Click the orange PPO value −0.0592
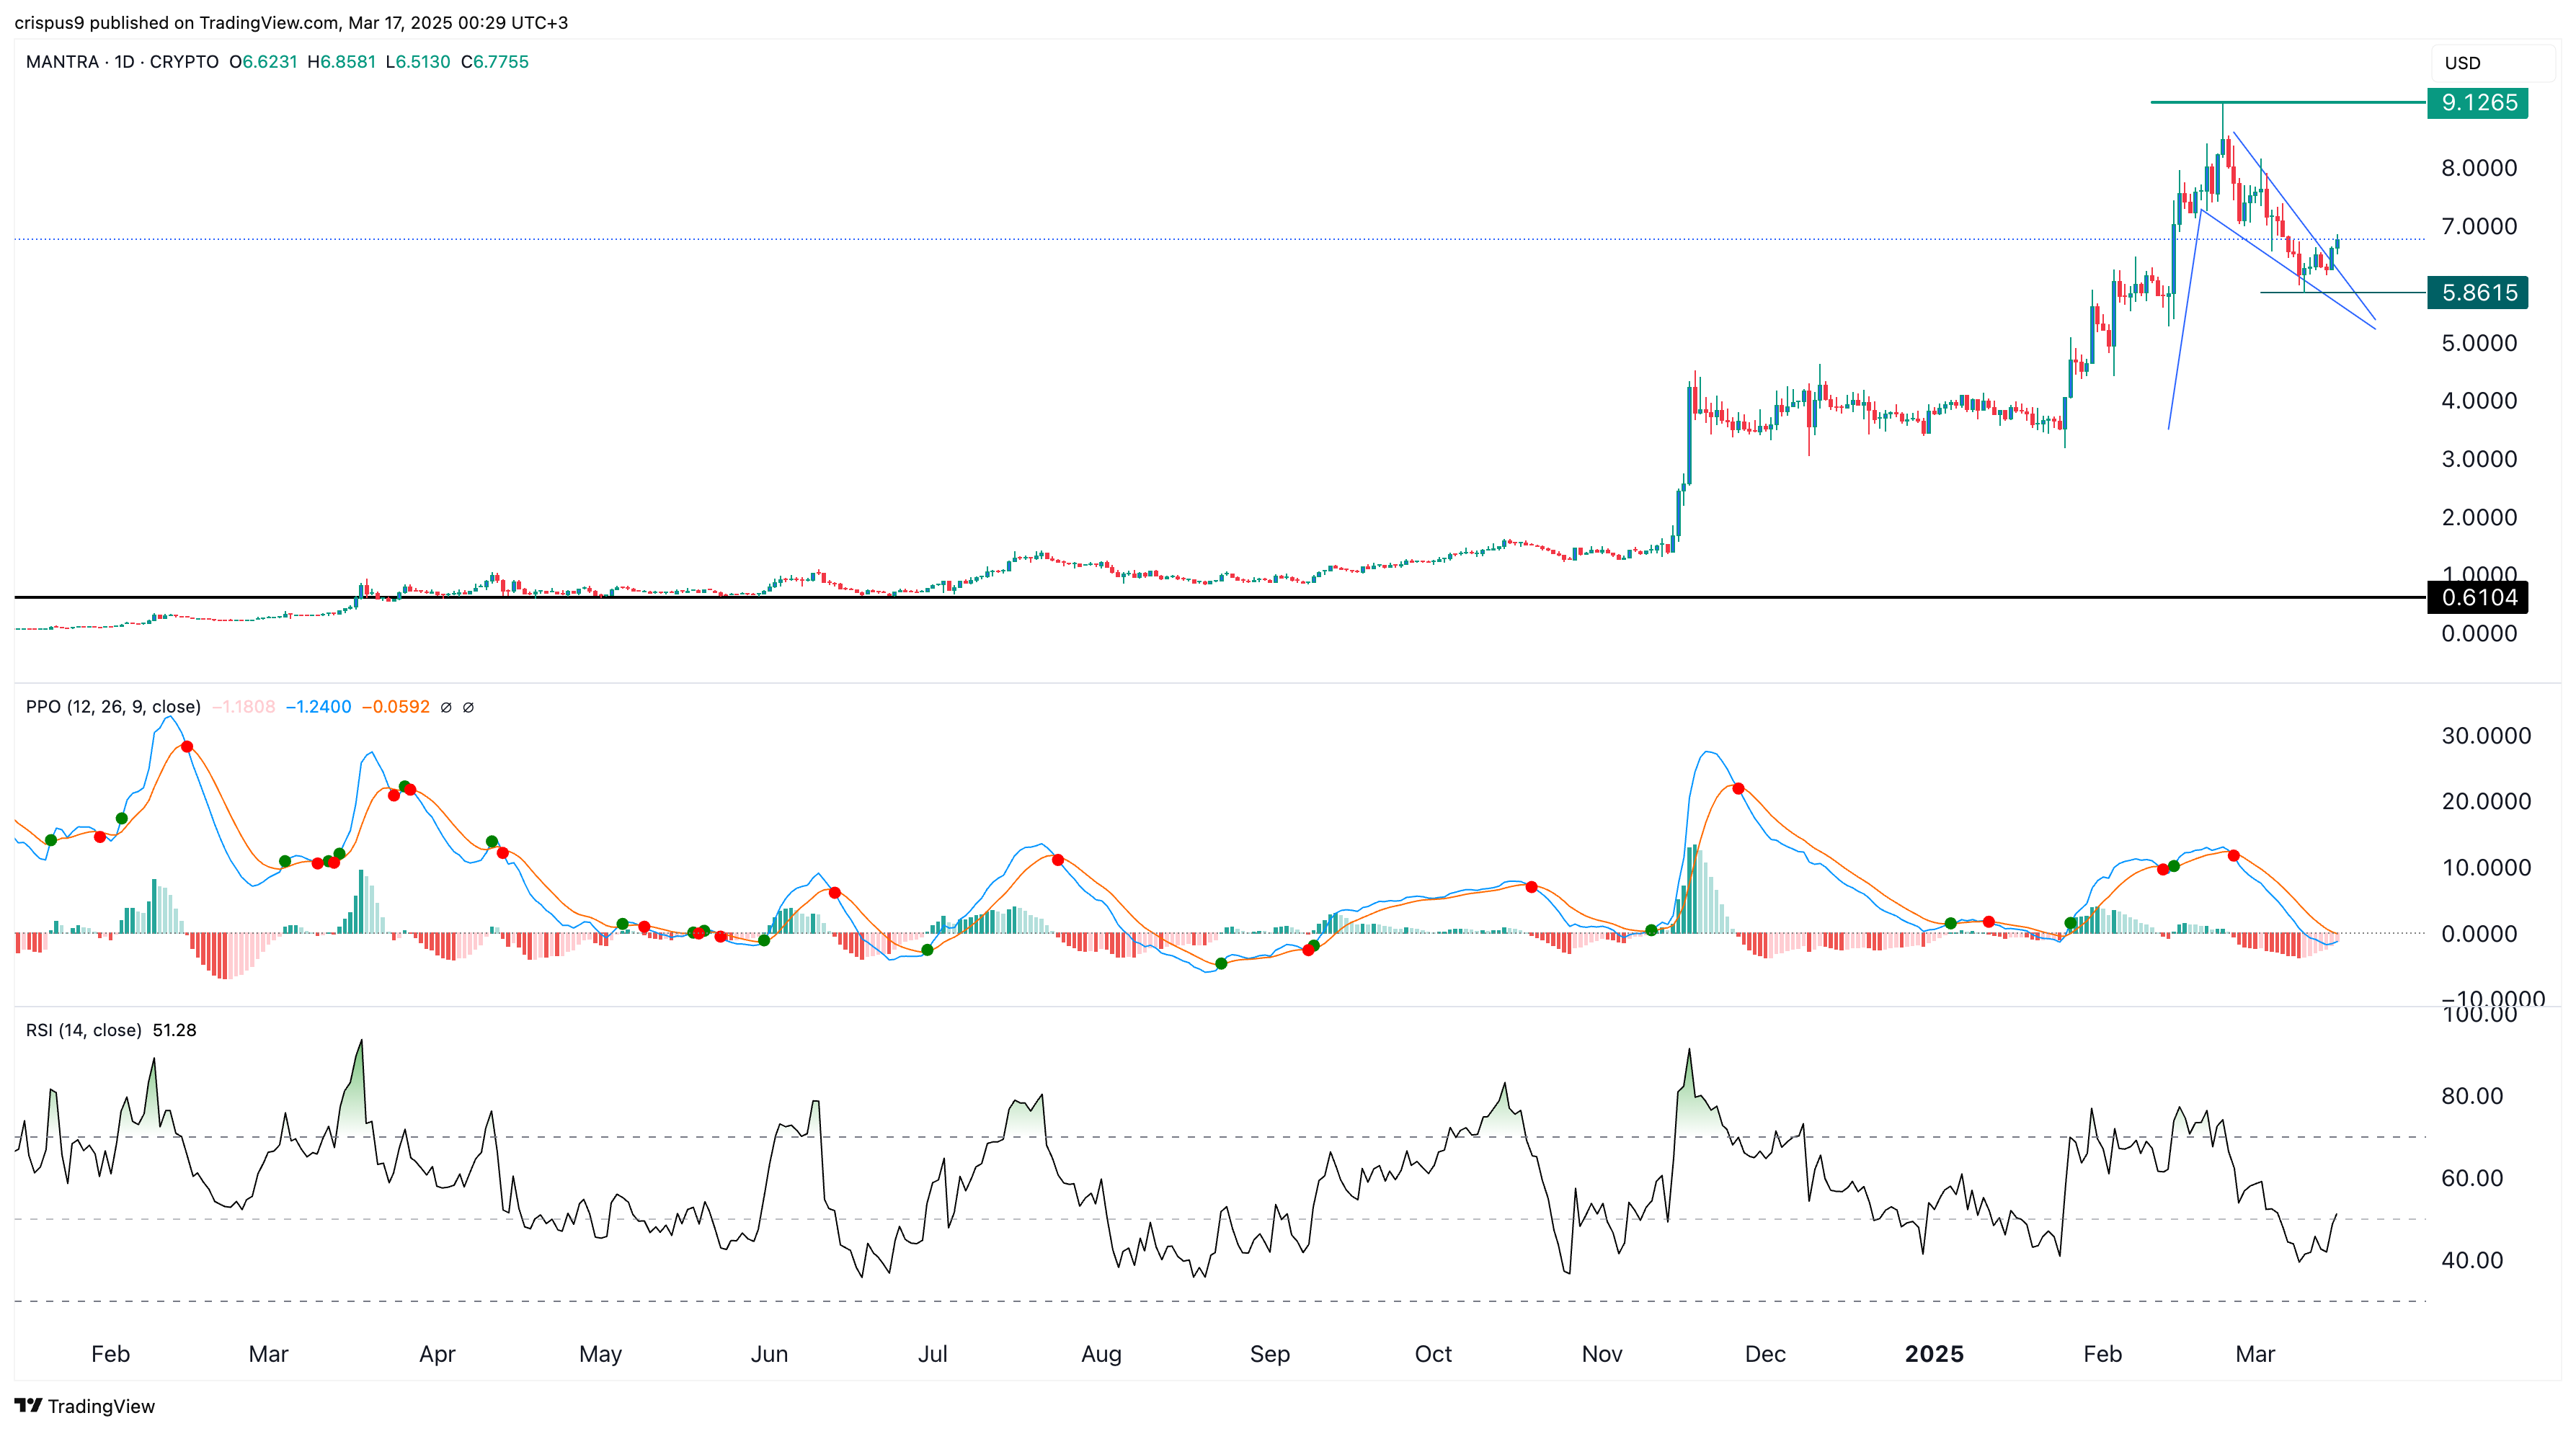The height and width of the screenshot is (1431, 2576). 395,707
